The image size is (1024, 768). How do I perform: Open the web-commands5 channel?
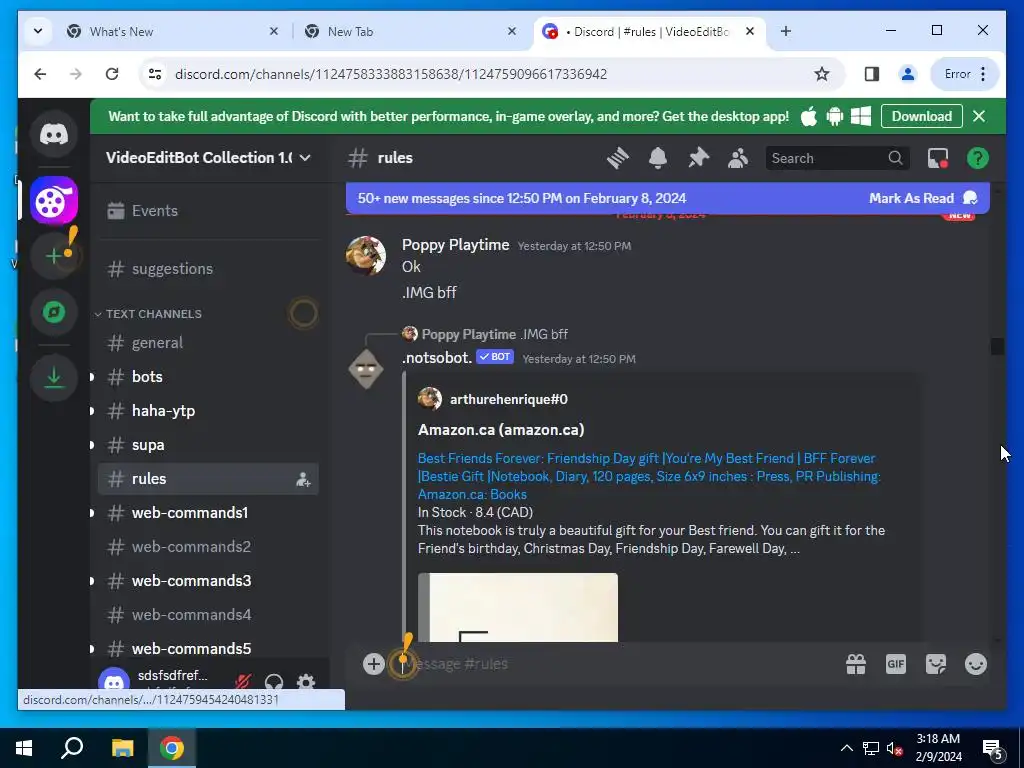click(208, 648)
